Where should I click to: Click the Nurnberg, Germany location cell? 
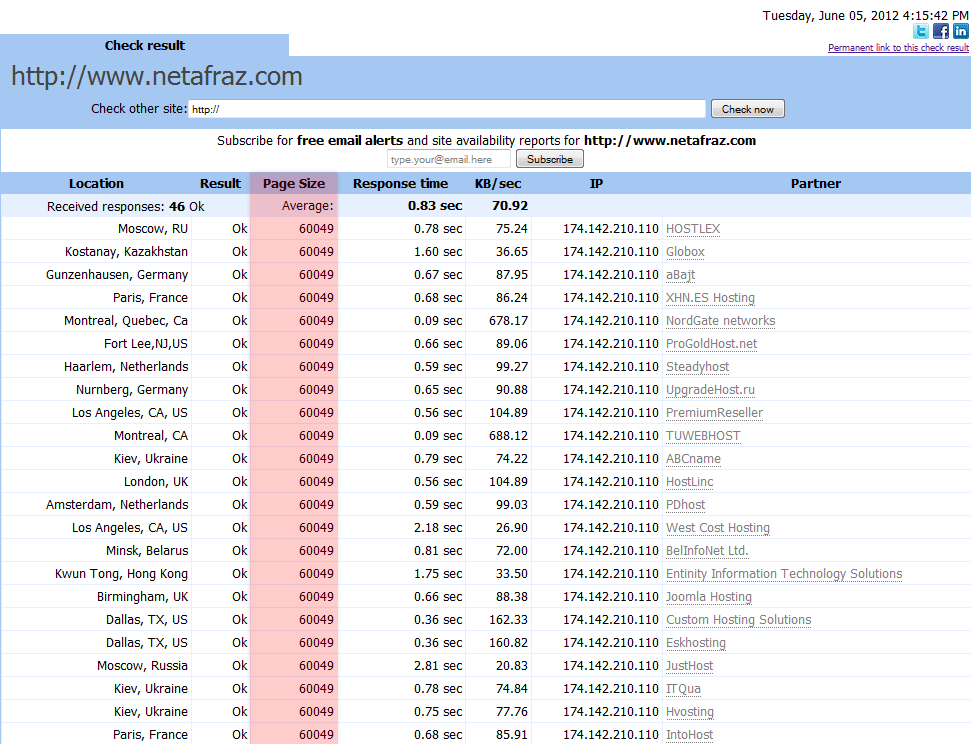click(x=132, y=390)
